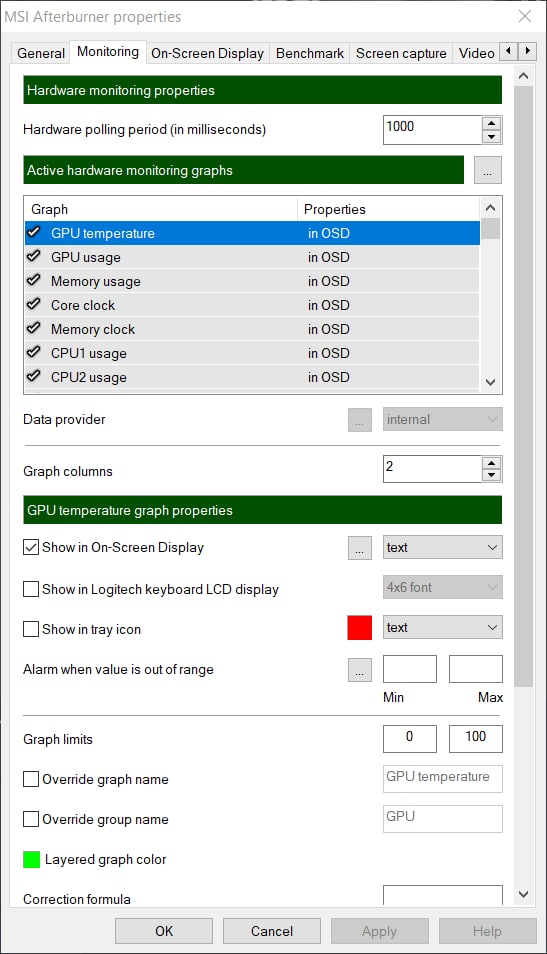Click the tab strip left scroll arrow
The width and height of the screenshot is (547, 954).
(509, 51)
